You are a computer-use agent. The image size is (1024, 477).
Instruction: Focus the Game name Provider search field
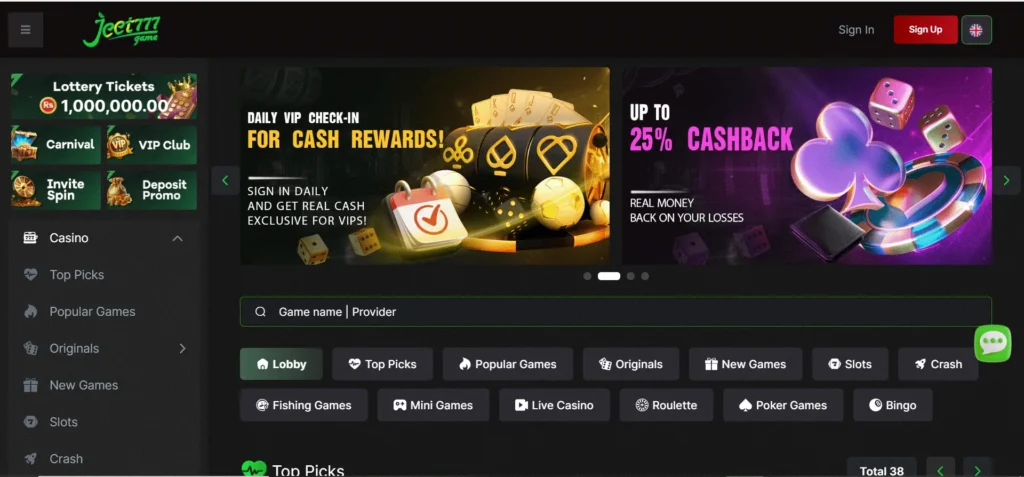tap(616, 312)
